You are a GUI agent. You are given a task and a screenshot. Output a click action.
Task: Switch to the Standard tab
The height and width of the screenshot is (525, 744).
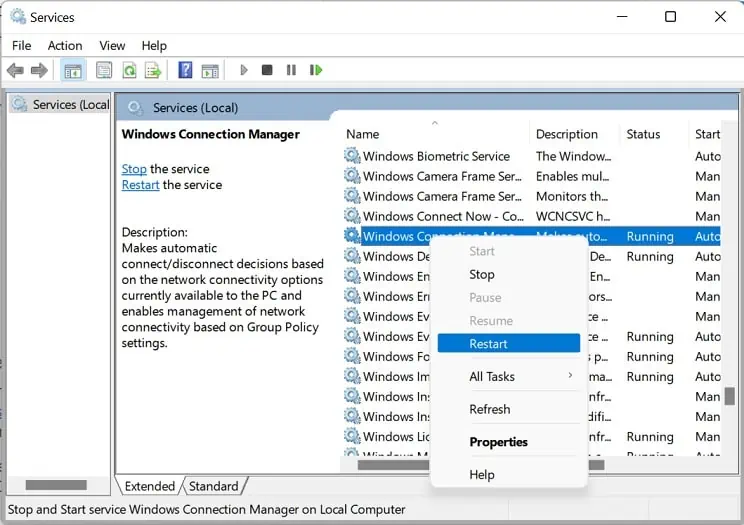(x=214, y=486)
